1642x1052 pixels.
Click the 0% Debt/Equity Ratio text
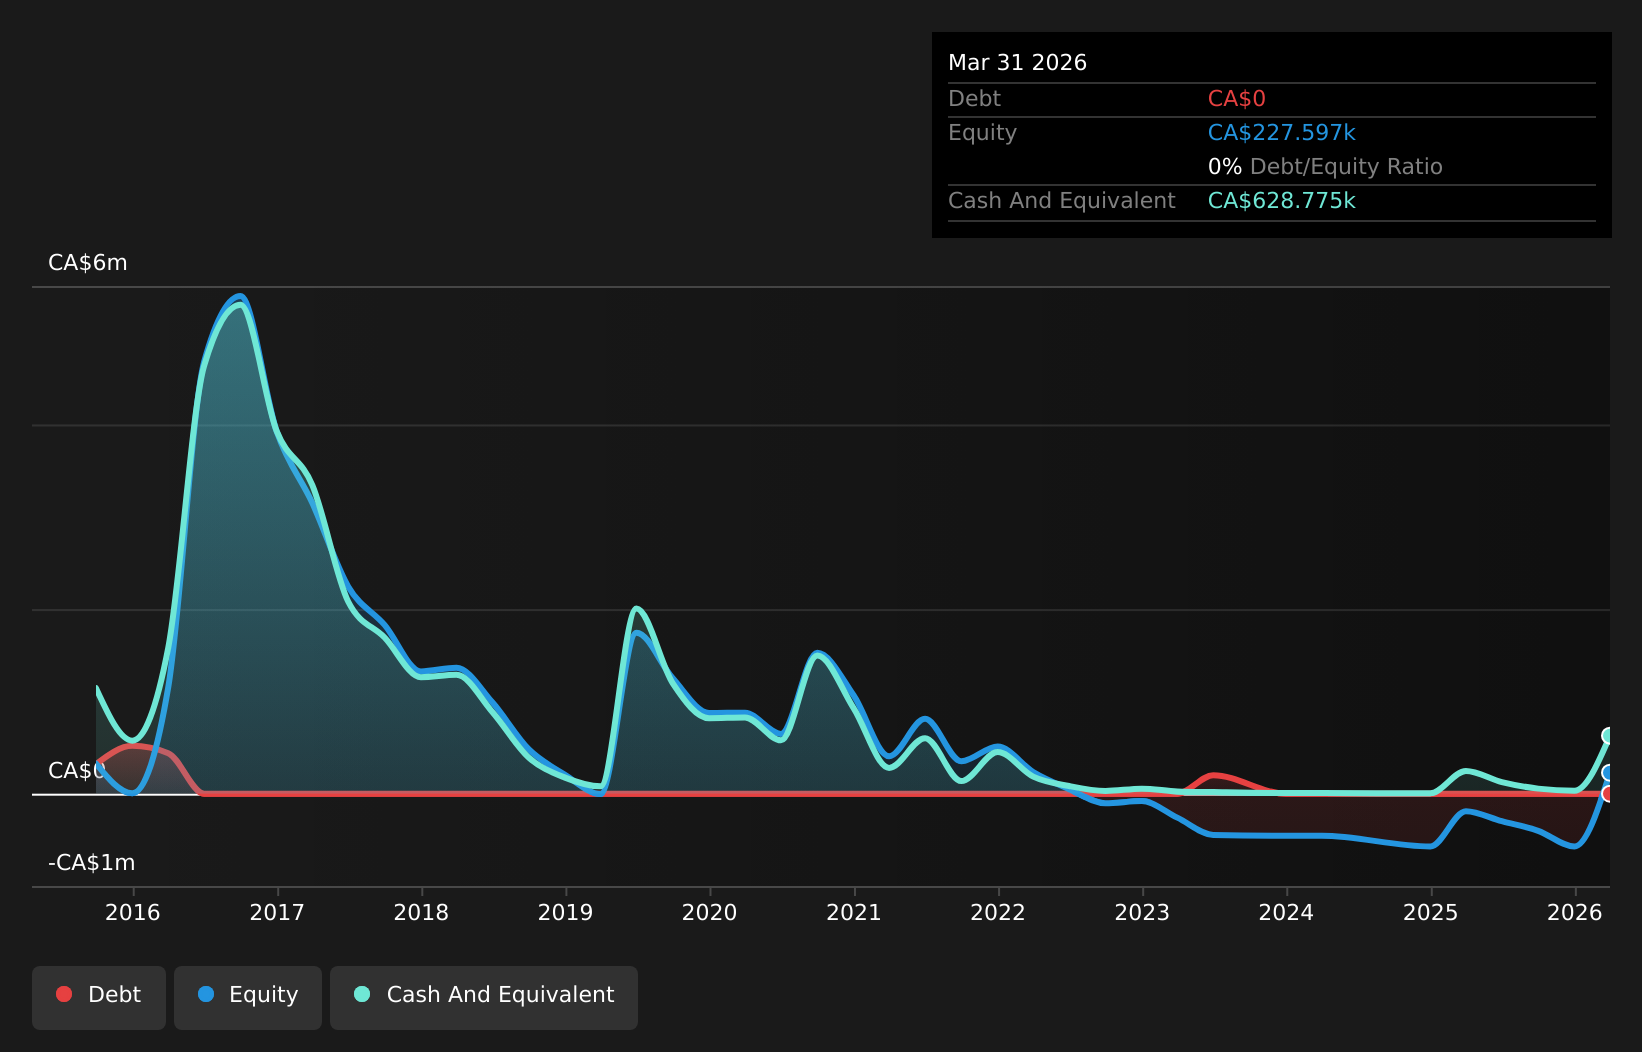1325,167
